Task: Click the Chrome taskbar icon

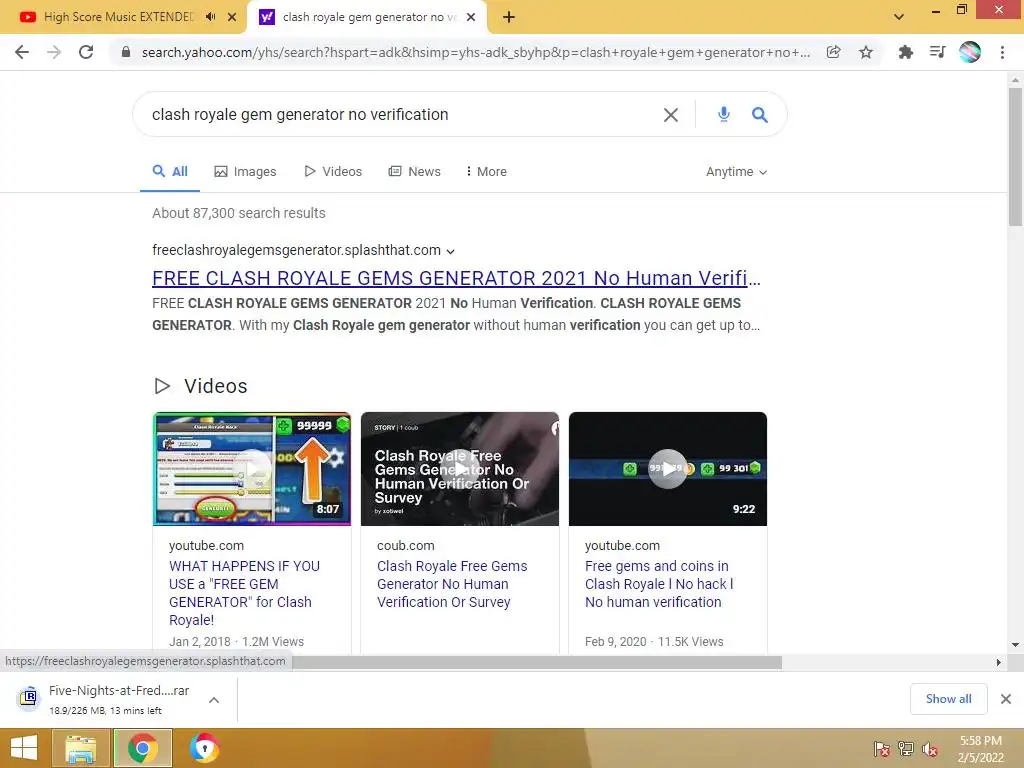Action: [x=143, y=748]
